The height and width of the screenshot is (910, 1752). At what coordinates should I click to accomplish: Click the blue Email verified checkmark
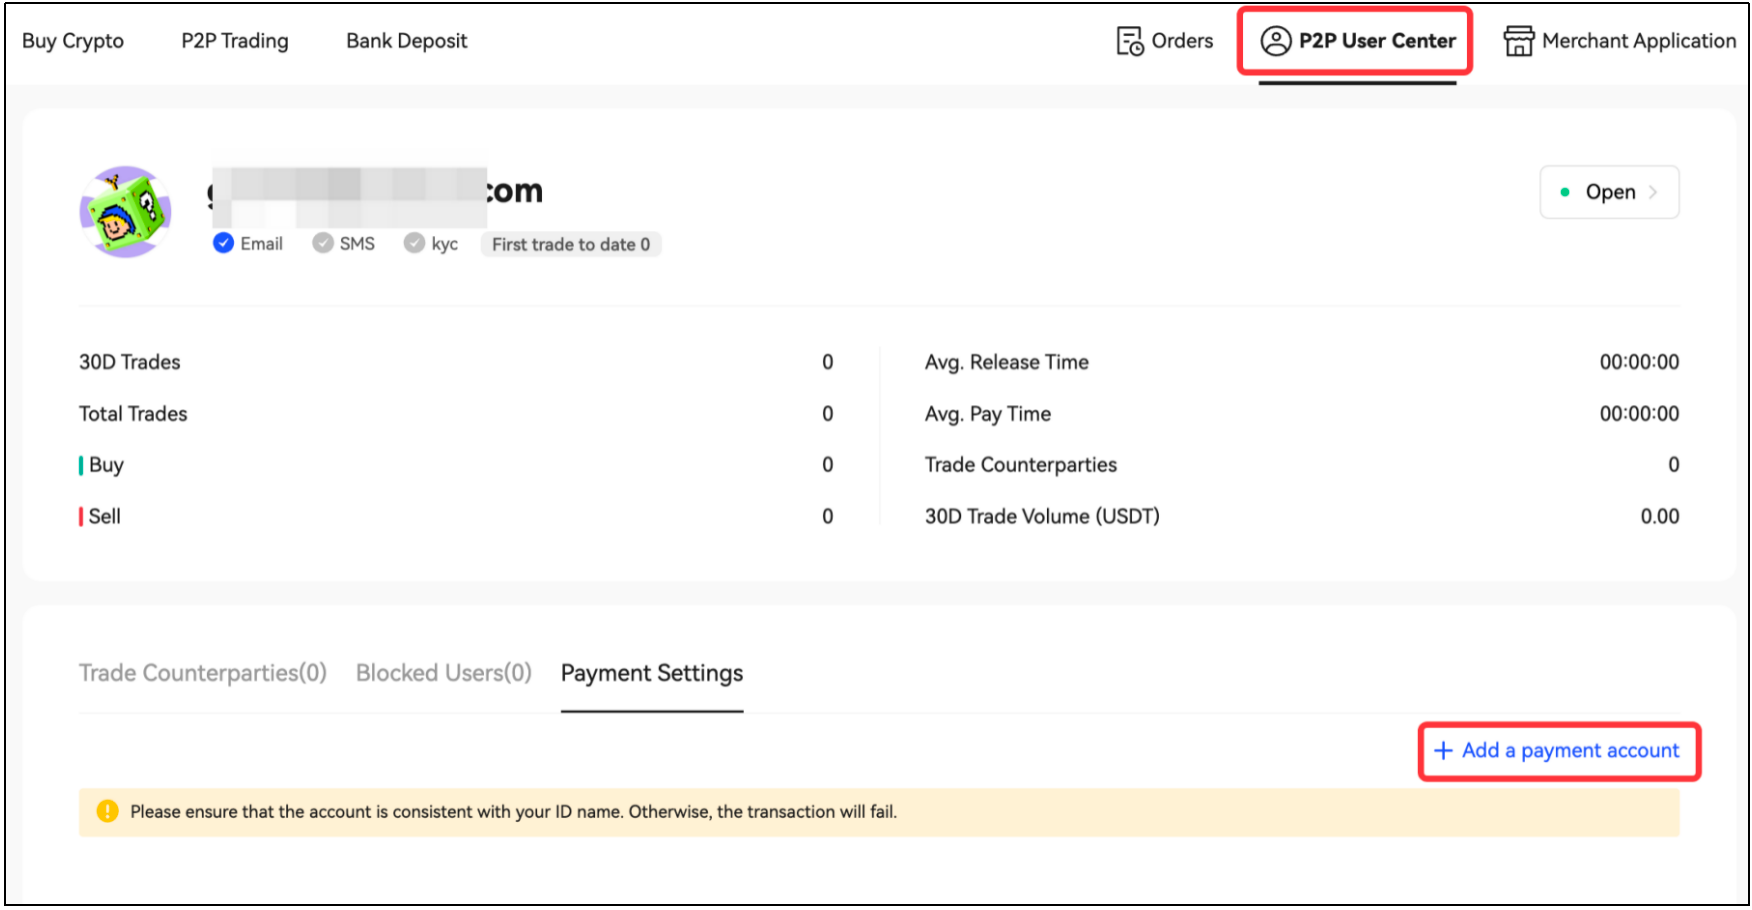[x=224, y=244]
